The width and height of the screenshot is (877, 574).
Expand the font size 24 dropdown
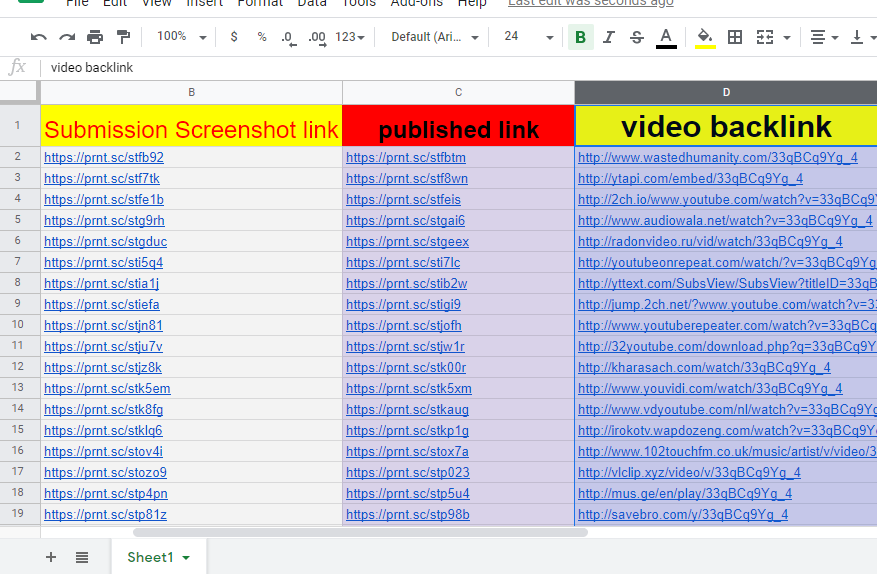pyautogui.click(x=529, y=37)
